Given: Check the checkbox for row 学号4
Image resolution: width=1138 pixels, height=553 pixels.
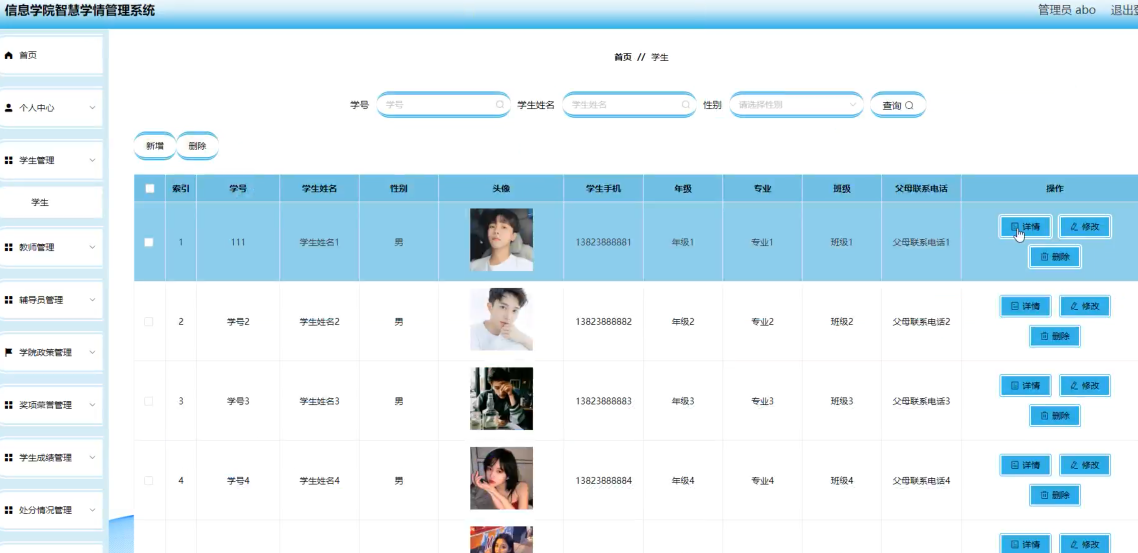Looking at the screenshot, I should (149, 480).
